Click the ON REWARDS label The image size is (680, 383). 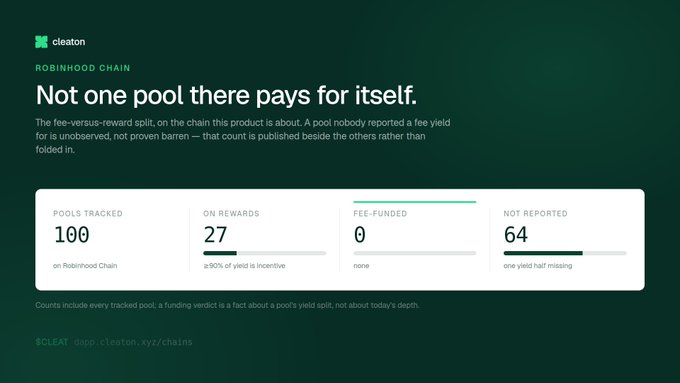pos(231,213)
